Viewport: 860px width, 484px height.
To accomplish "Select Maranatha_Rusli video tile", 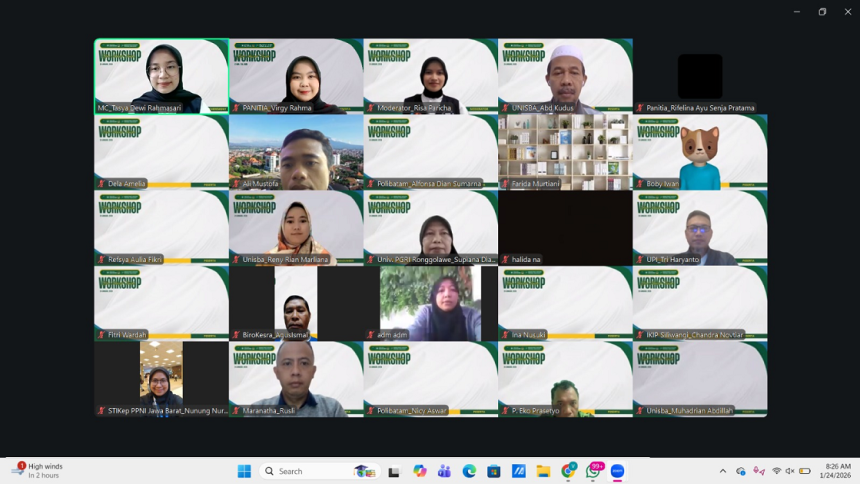I will pyautogui.click(x=296, y=379).
